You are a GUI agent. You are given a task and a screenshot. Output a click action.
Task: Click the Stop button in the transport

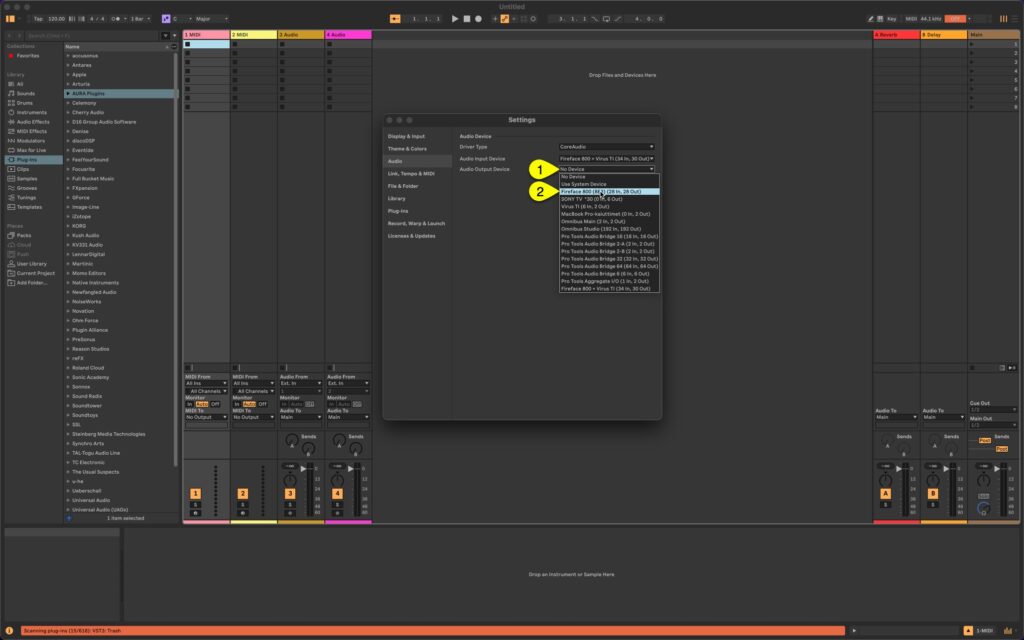point(467,18)
